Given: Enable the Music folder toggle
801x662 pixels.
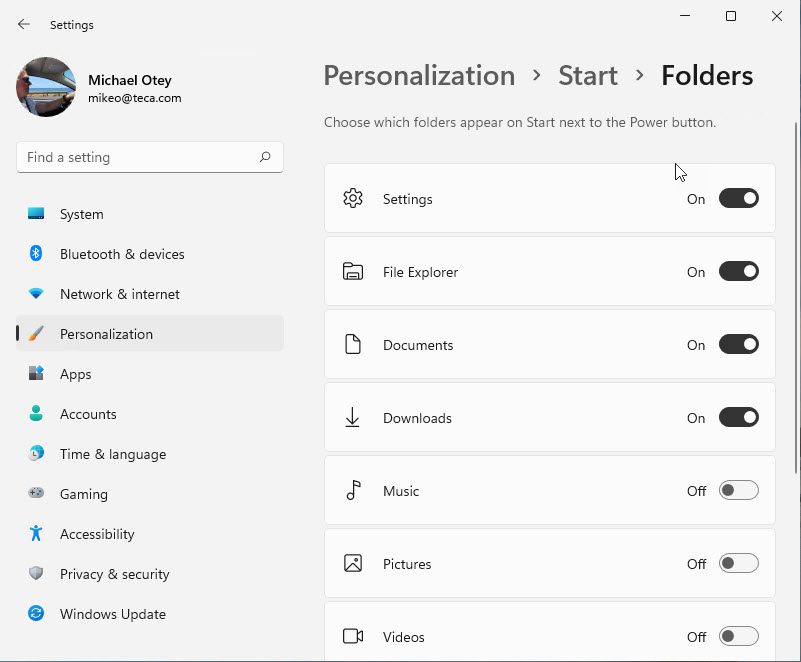Looking at the screenshot, I should [x=739, y=490].
